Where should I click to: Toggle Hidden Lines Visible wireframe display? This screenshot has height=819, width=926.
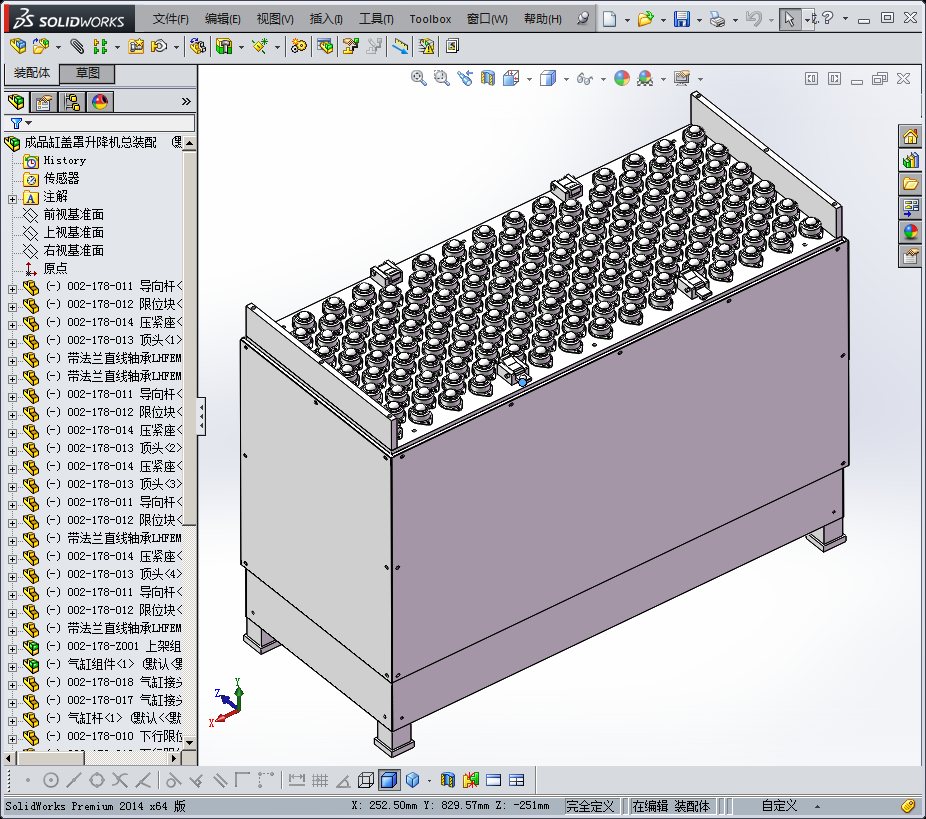(366, 780)
